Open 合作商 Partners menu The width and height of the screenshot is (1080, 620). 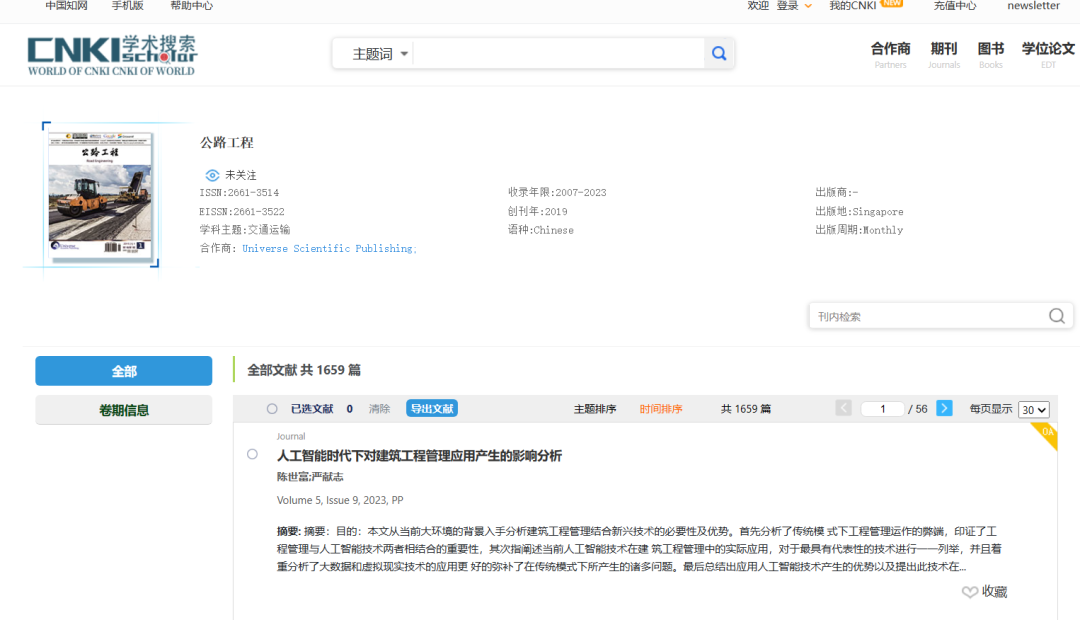point(891,55)
